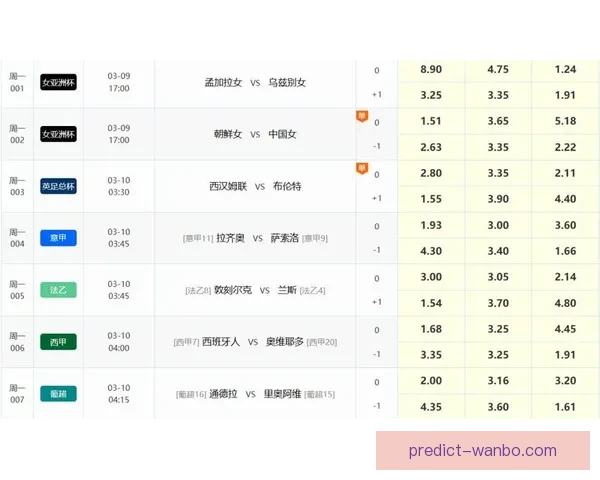Select 5.18 odds for 中国女 win

[565, 121]
